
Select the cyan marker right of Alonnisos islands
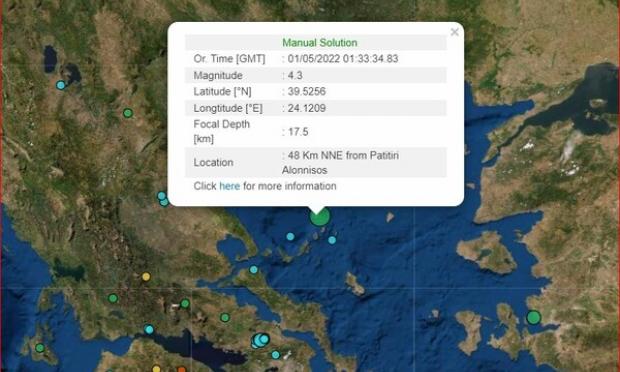coord(332,240)
